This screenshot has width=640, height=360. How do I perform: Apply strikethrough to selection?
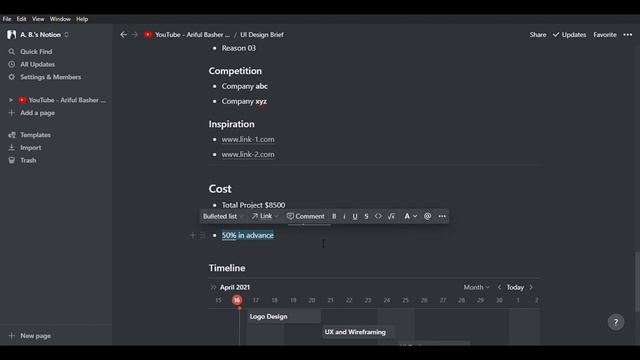coord(366,216)
